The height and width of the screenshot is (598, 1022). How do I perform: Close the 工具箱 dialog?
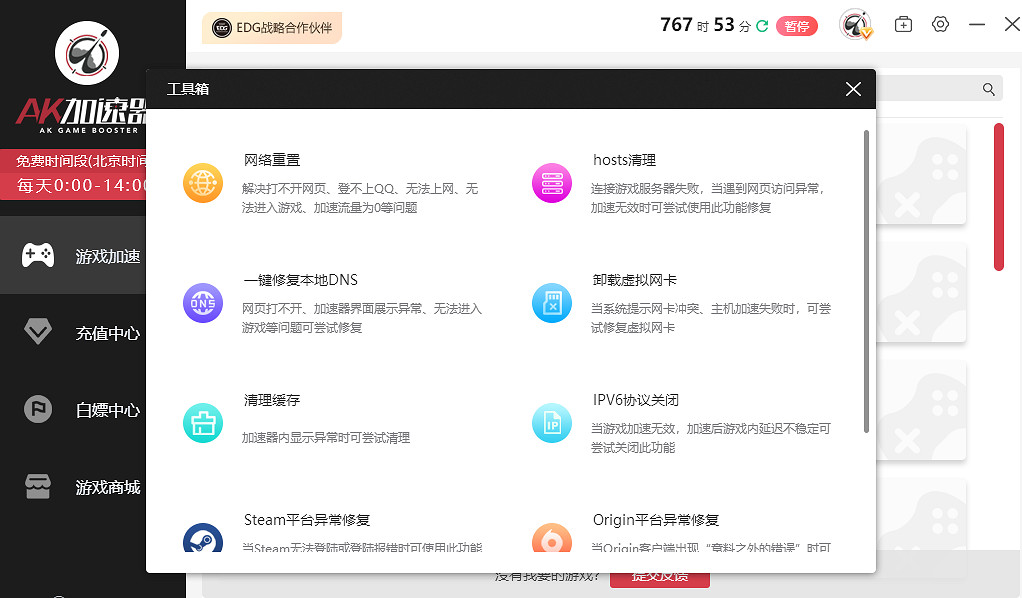tap(852, 89)
